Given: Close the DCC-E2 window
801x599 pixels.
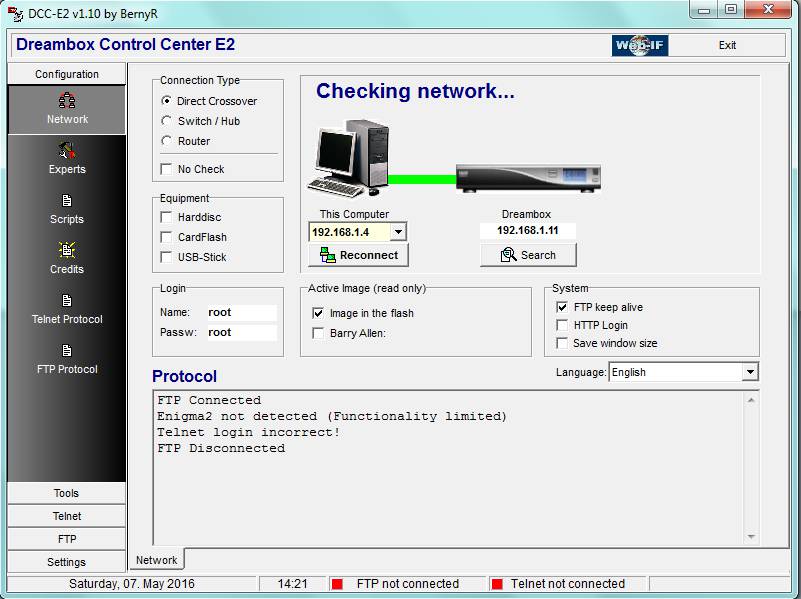Looking at the screenshot, I should [x=769, y=10].
